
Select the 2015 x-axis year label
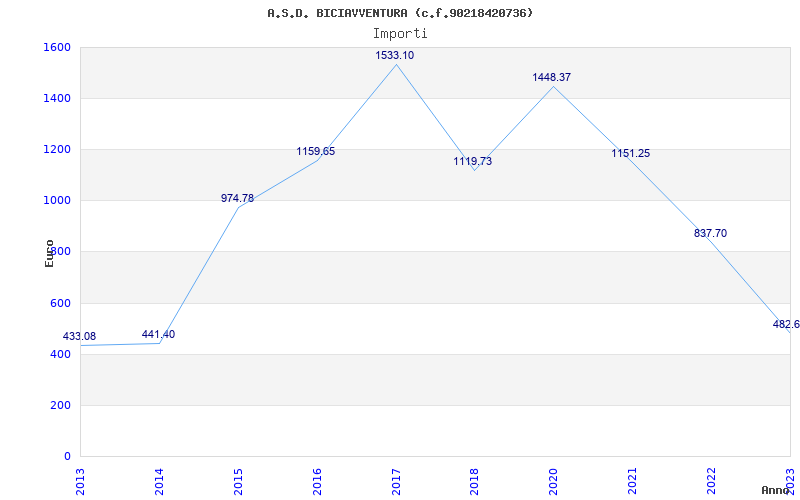tap(238, 482)
